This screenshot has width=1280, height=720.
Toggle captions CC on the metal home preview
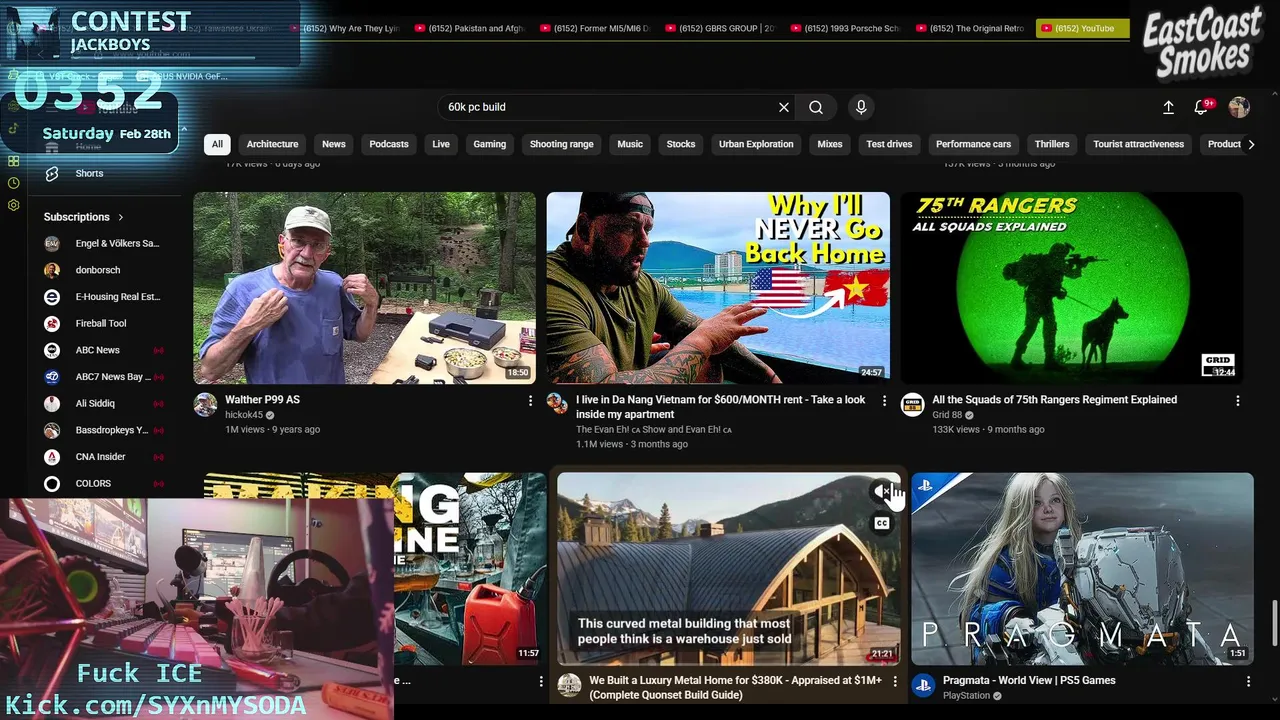tap(881, 523)
